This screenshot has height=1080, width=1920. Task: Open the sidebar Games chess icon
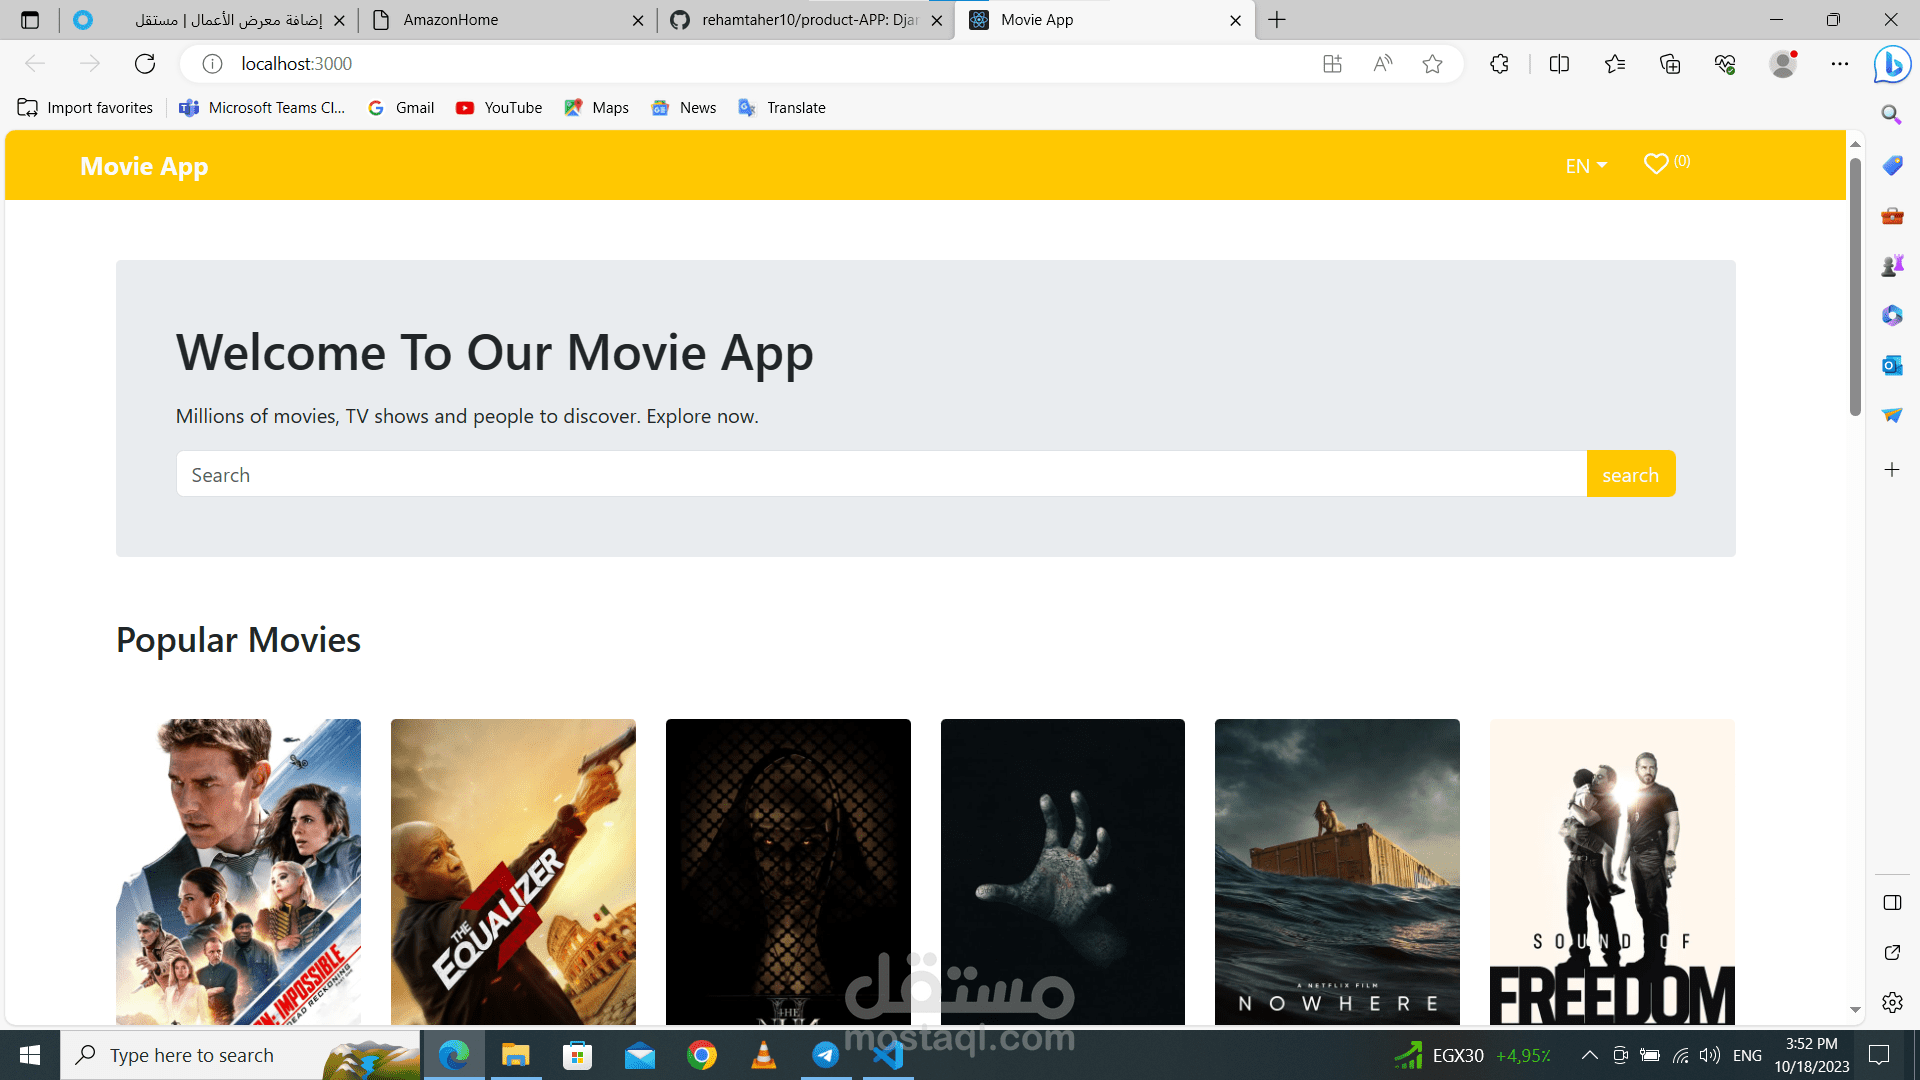tap(1892, 265)
